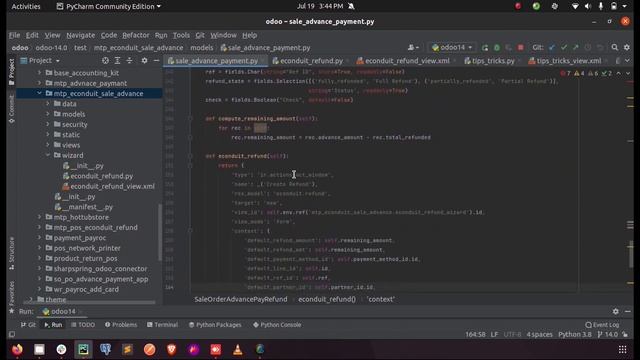Viewport: 640px width, 360px height.
Task: Expand the views folder
Action: pyautogui.click(x=48, y=145)
